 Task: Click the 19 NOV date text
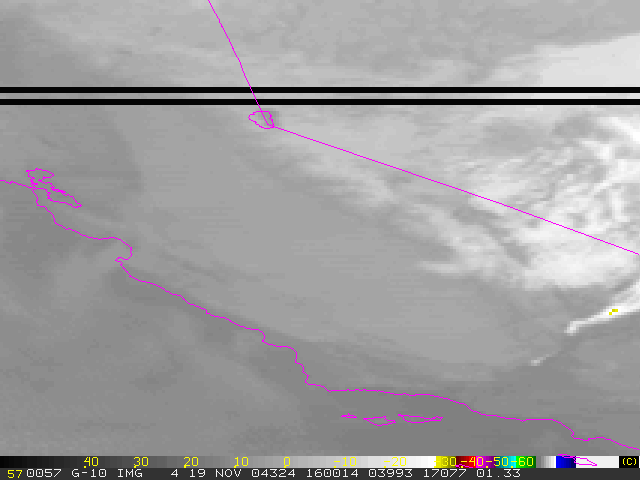205,473
